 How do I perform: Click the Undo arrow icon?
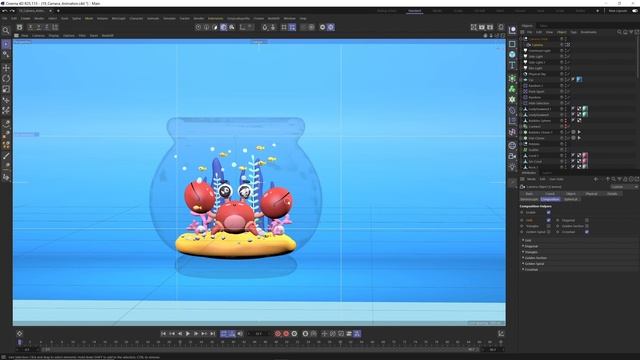4,11
